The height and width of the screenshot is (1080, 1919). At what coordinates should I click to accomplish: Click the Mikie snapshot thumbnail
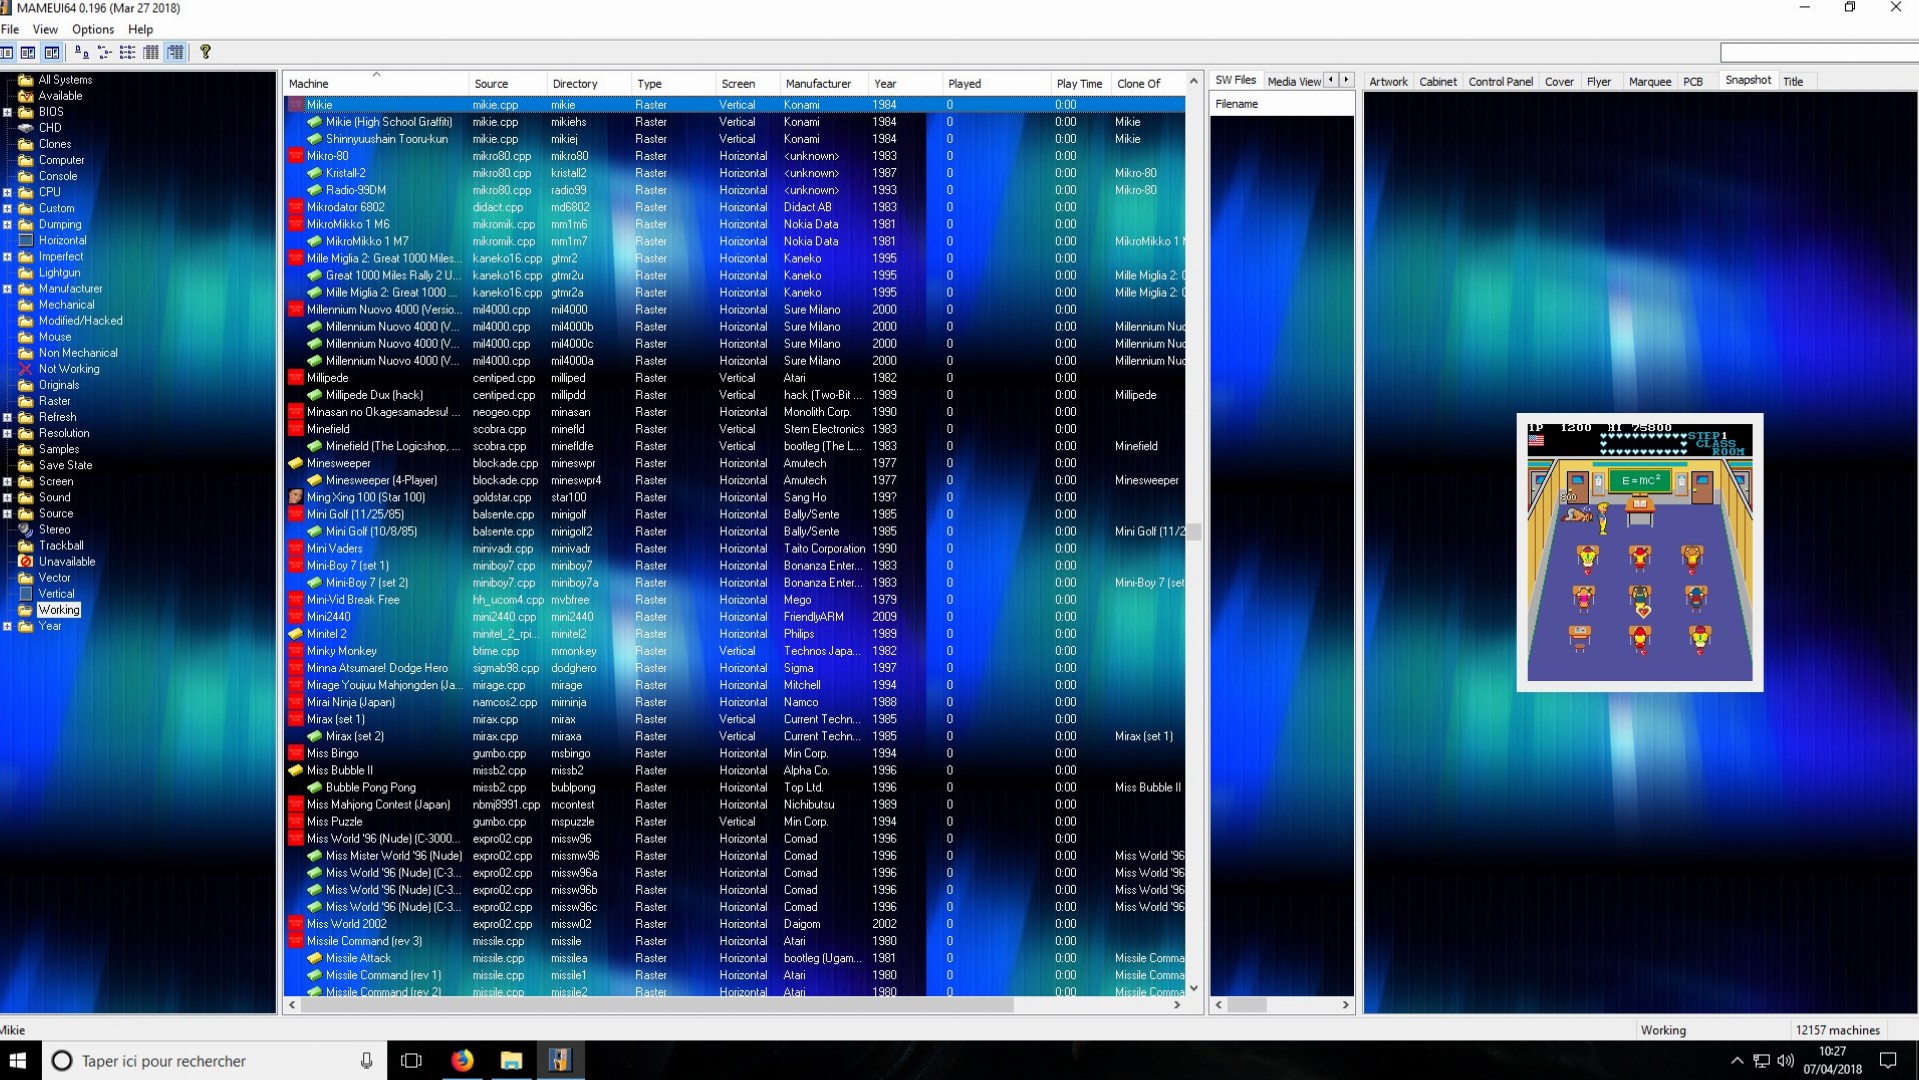click(x=1639, y=552)
